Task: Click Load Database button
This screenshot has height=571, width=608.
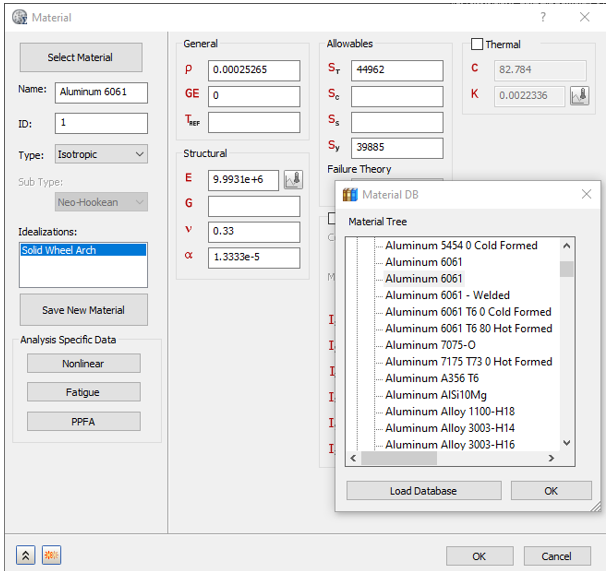Action: [x=424, y=491]
